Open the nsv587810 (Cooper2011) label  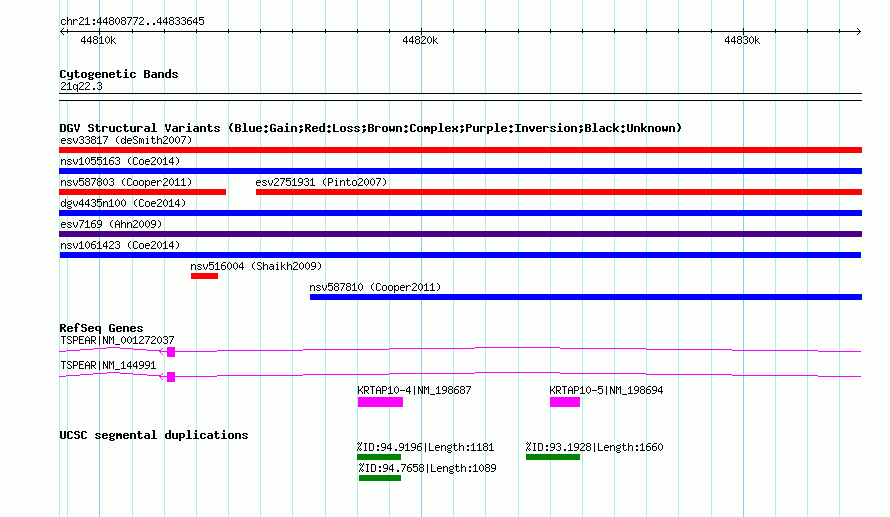pyautogui.click(x=375, y=287)
